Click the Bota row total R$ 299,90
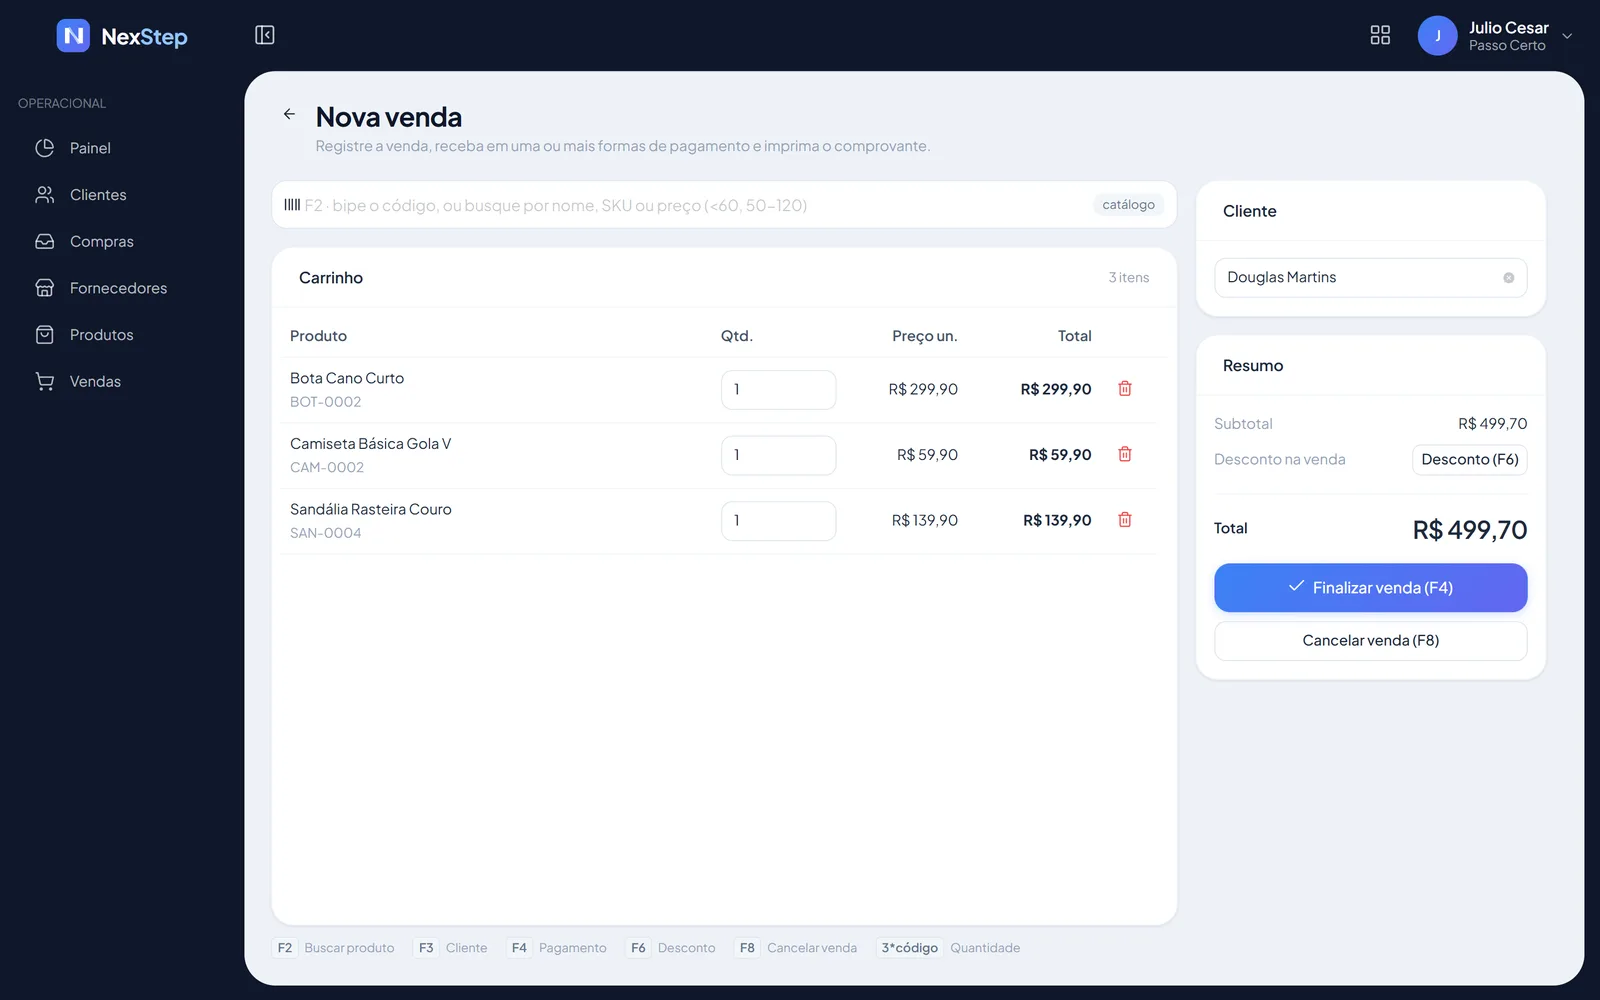The image size is (1600, 1000). [x=1055, y=389]
